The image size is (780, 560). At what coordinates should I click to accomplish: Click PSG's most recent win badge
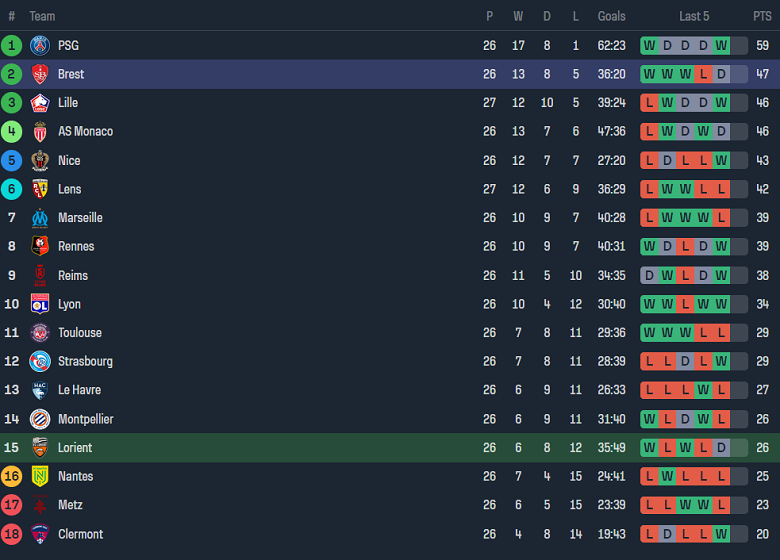click(721, 45)
